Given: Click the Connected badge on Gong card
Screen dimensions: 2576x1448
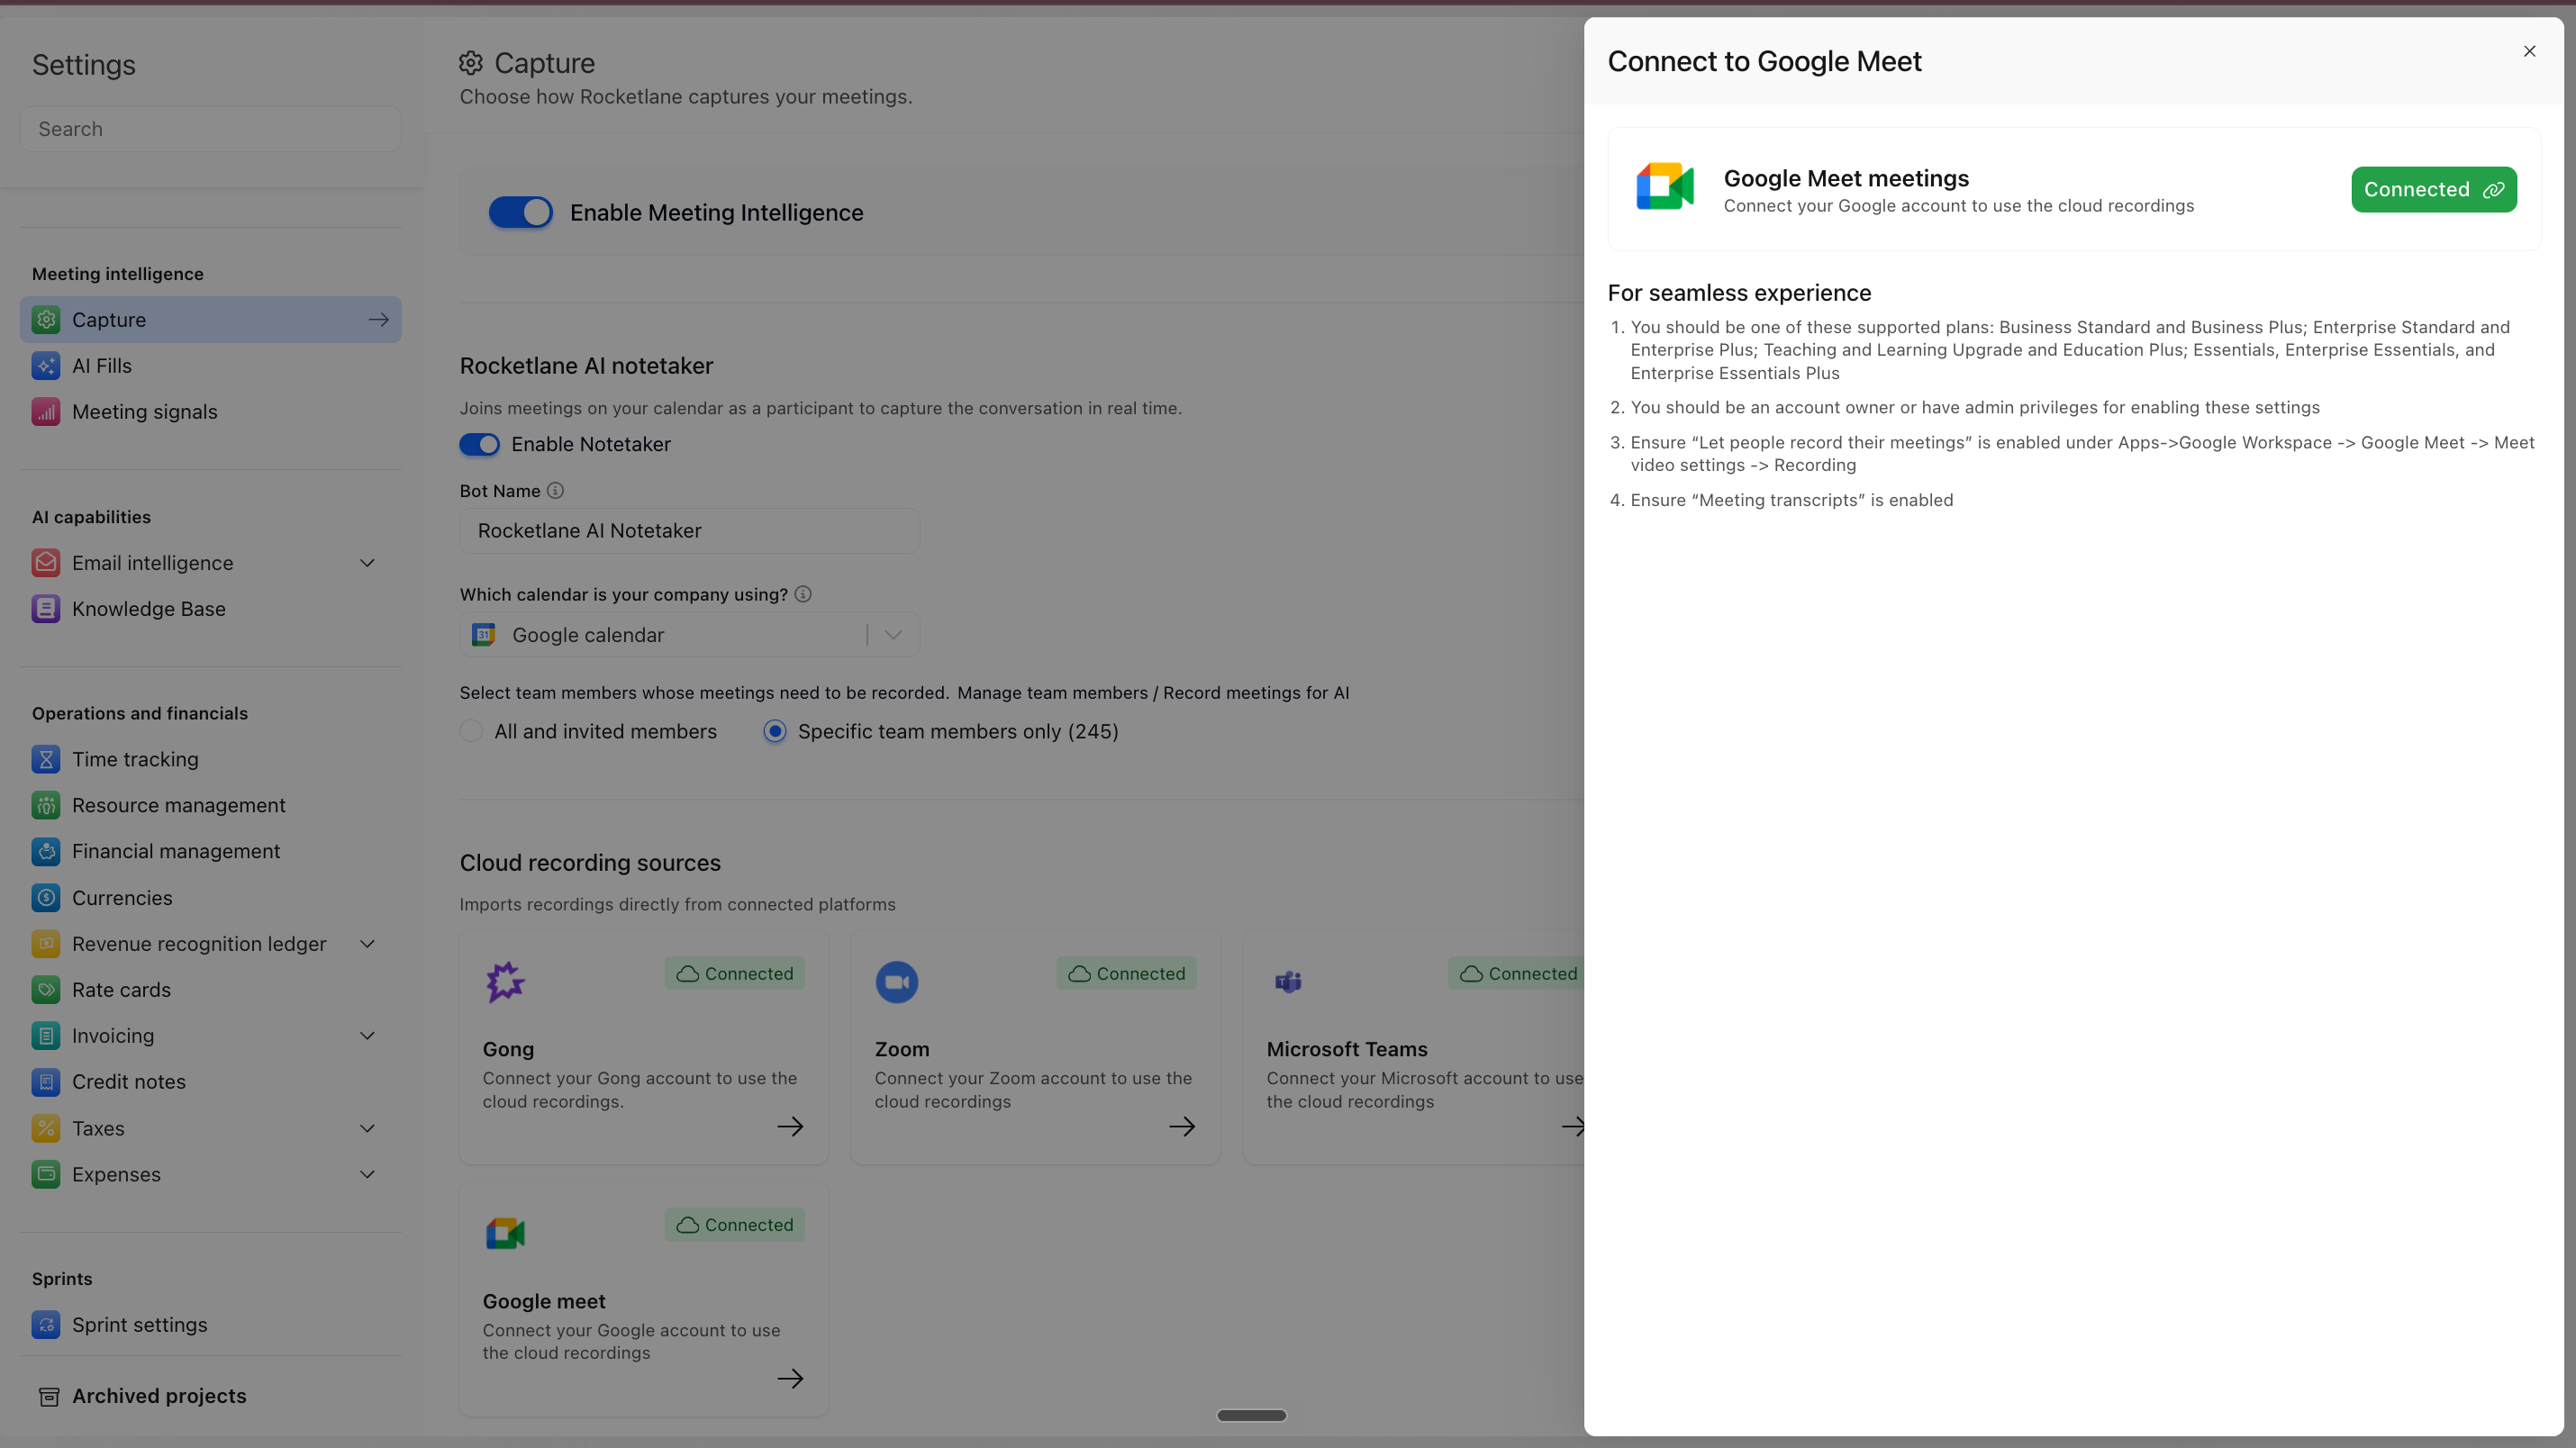Looking at the screenshot, I should [x=735, y=974].
